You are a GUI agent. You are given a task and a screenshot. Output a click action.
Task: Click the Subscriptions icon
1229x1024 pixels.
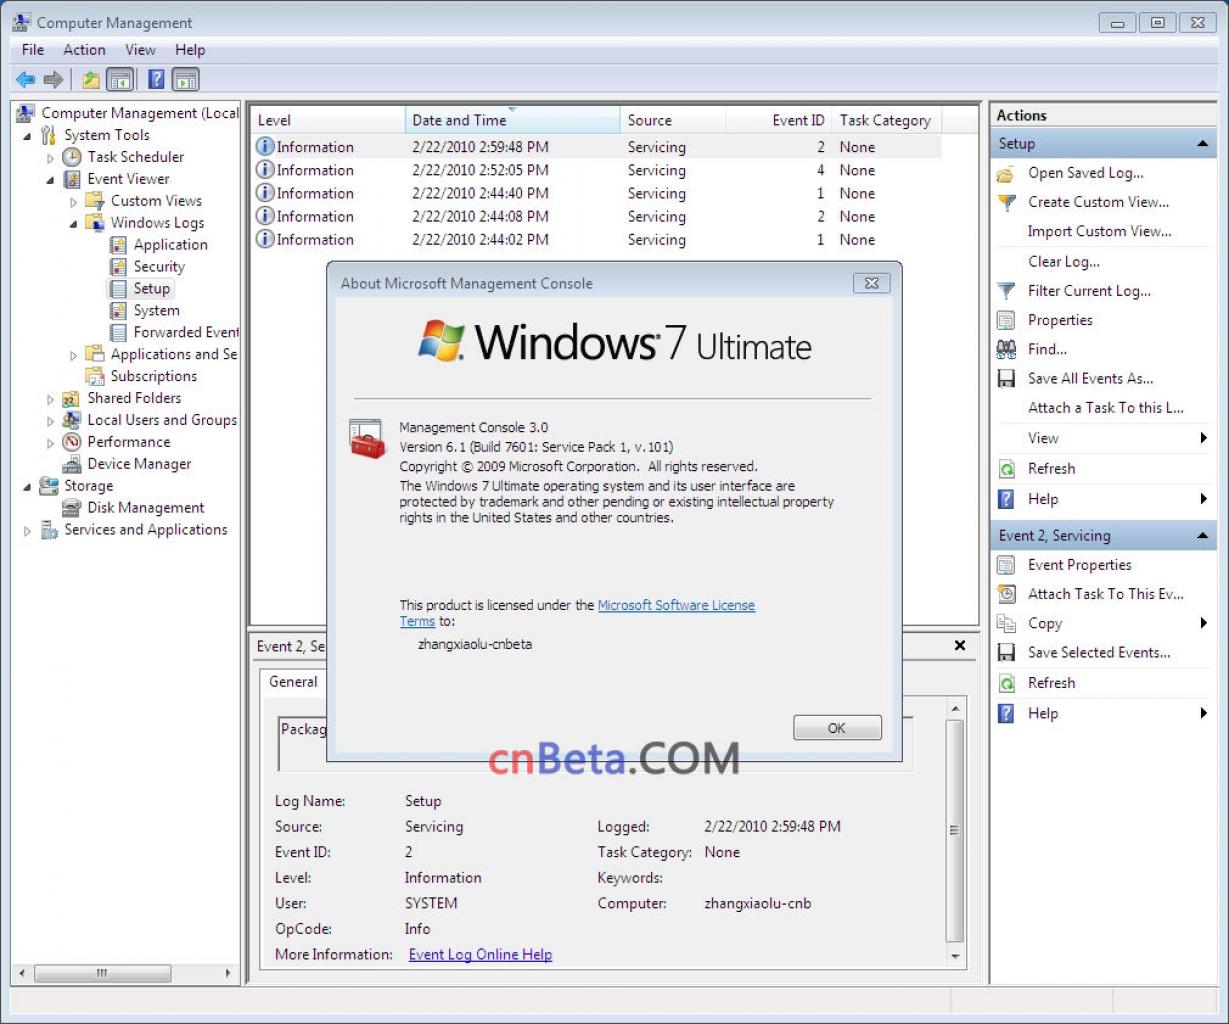click(95, 377)
